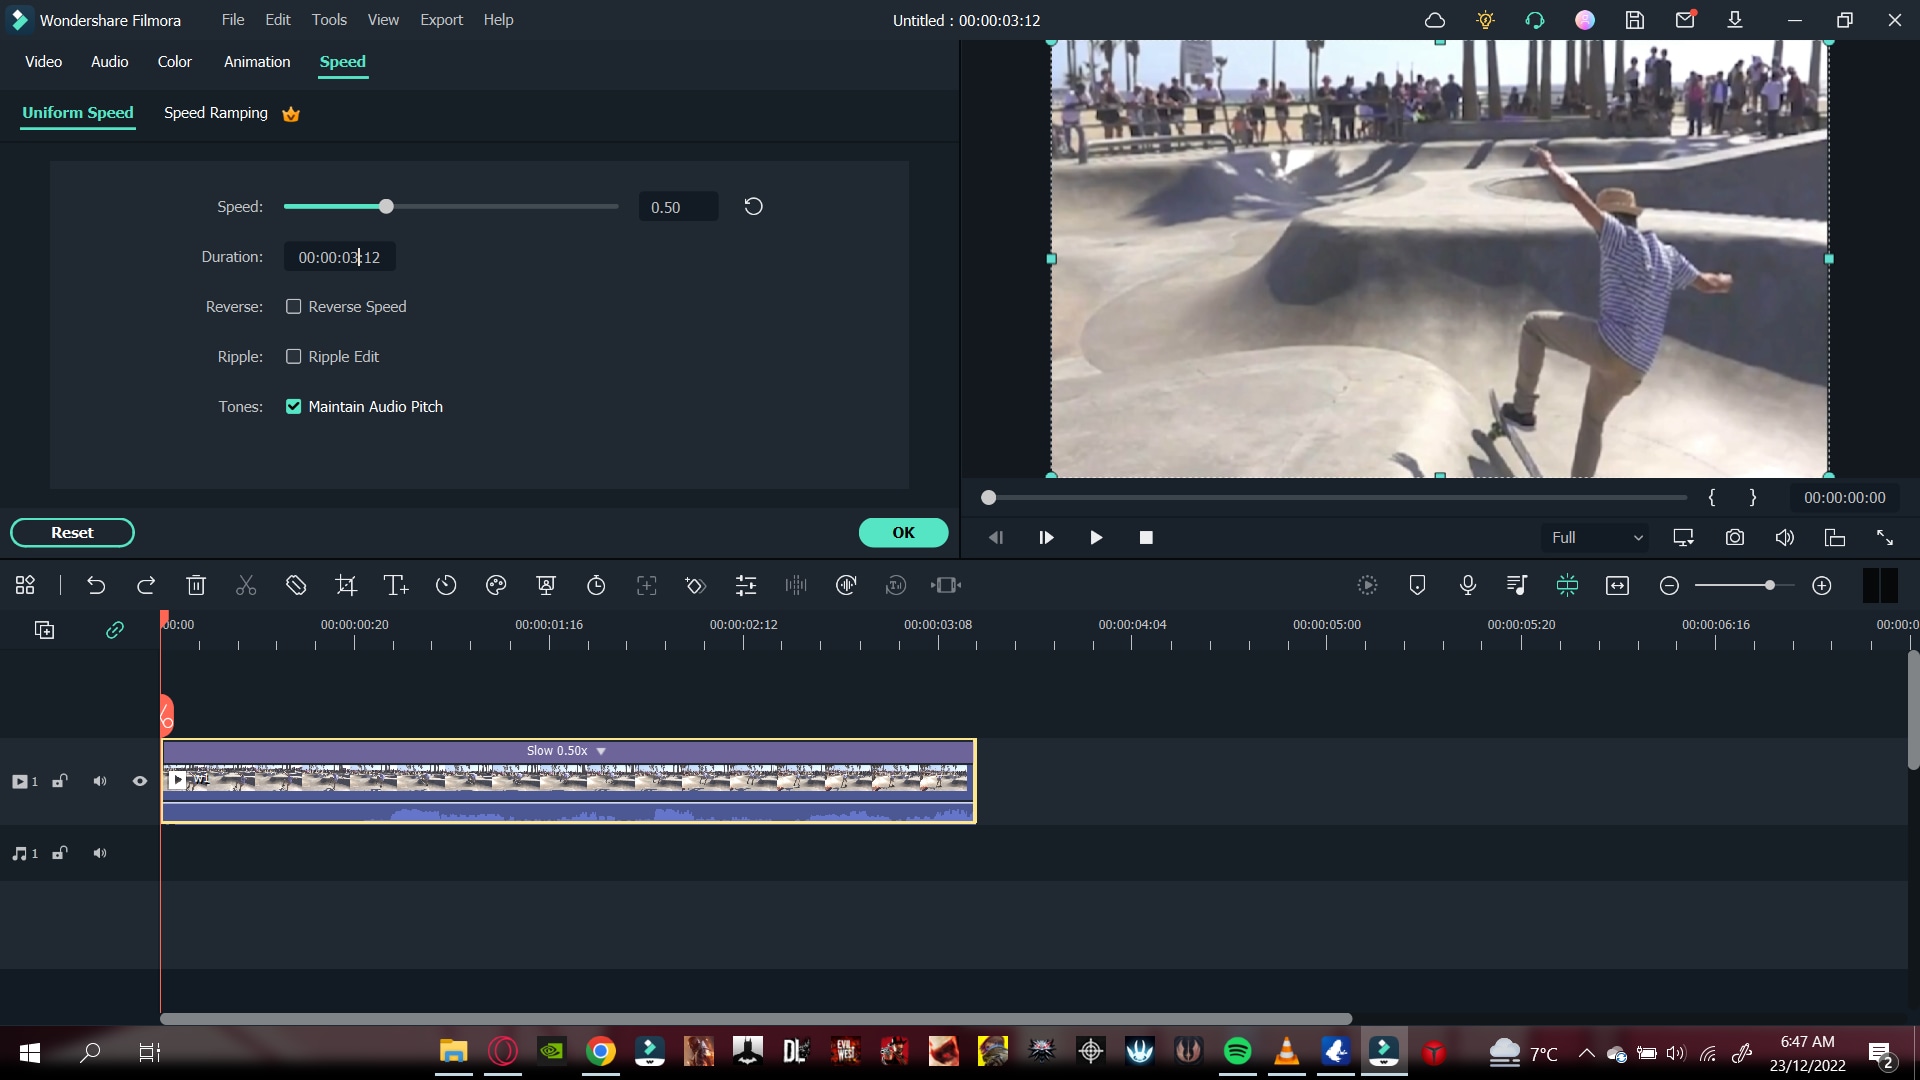This screenshot has height=1080, width=1920.
Task: Disable the Maintain Audio Pitch checkbox
Action: click(x=293, y=406)
